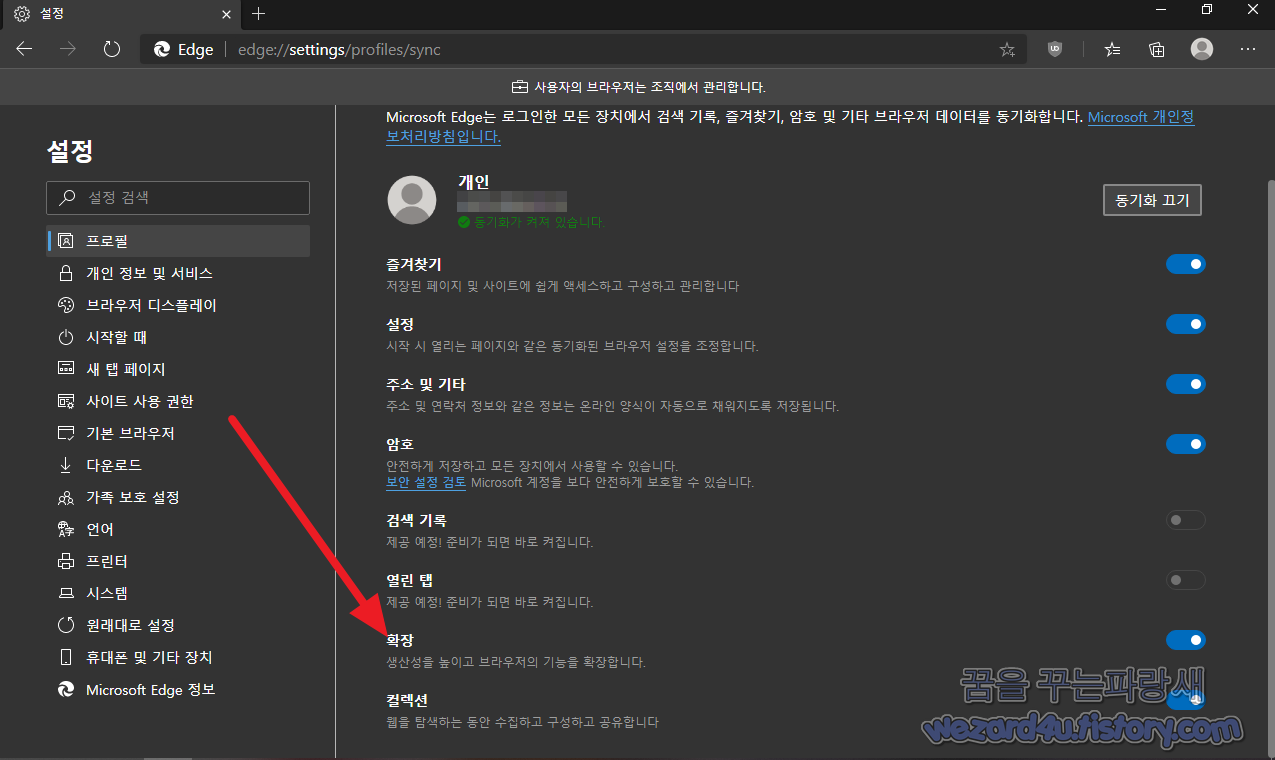Reload the page with refresh icon
Image resolution: width=1275 pixels, height=760 pixels.
[x=112, y=49]
